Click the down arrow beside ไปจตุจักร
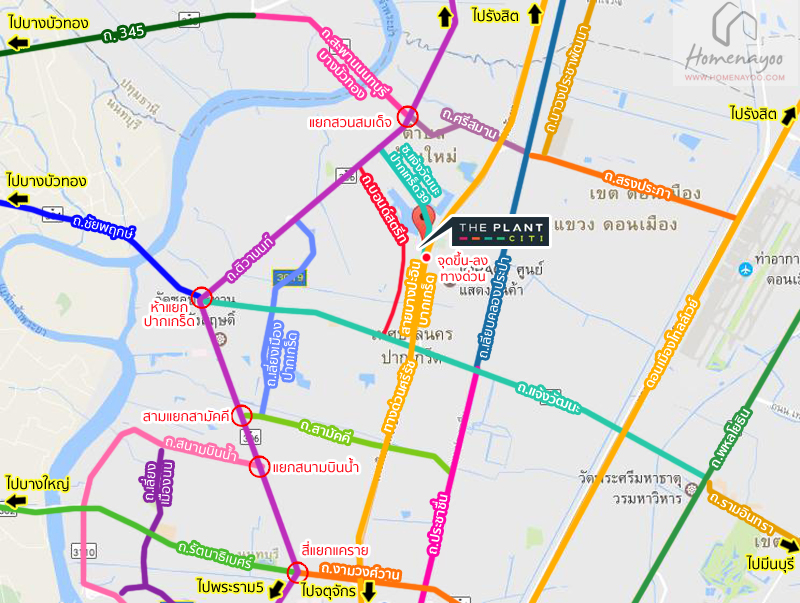Screen dimensions: 800x603 368,591
